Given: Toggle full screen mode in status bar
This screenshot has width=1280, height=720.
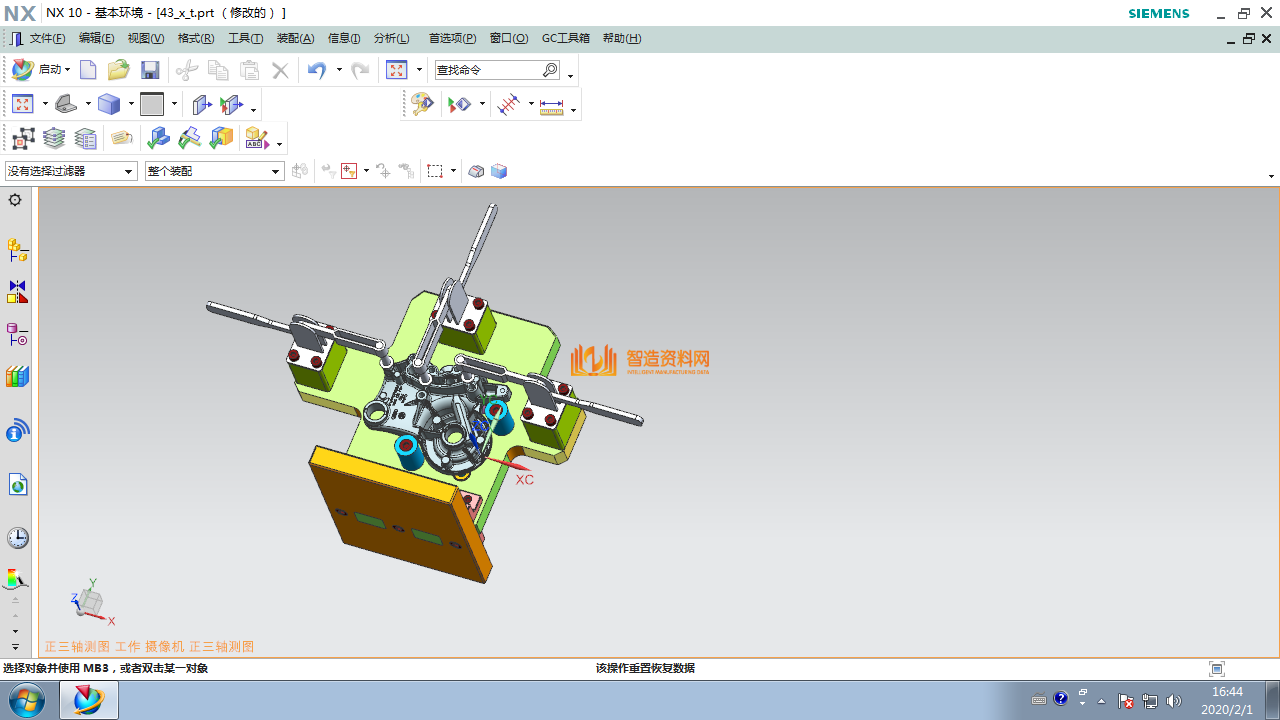Looking at the screenshot, I should click(x=1216, y=669).
